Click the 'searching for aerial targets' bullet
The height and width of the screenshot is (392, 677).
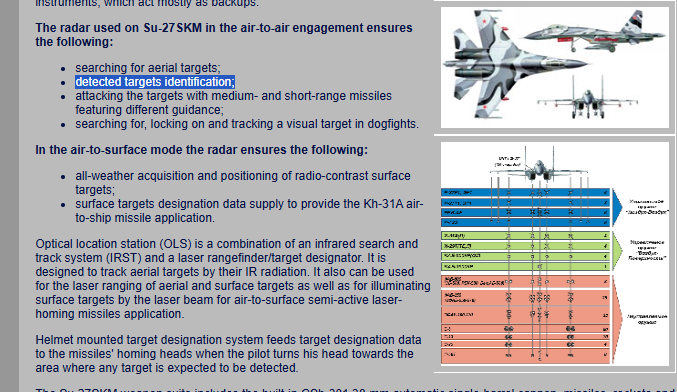click(148, 68)
